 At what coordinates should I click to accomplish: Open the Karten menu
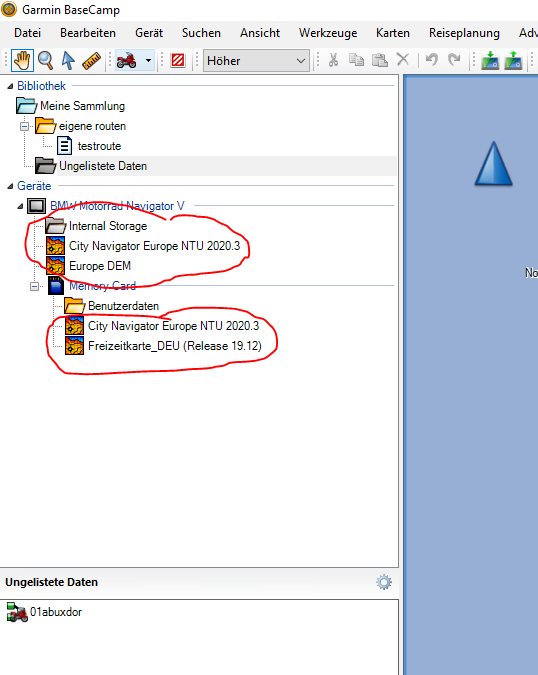tap(393, 33)
